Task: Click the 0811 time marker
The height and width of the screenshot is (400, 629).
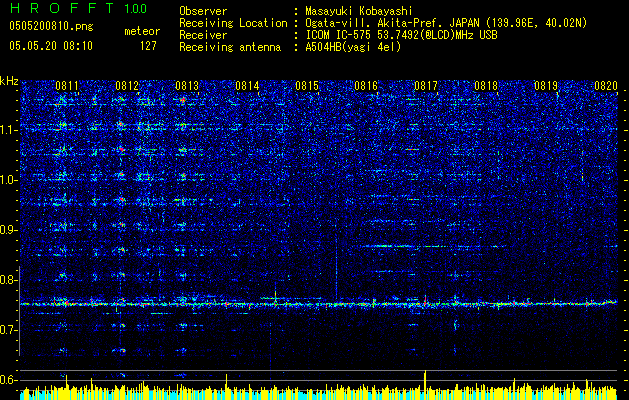Action: (67, 85)
